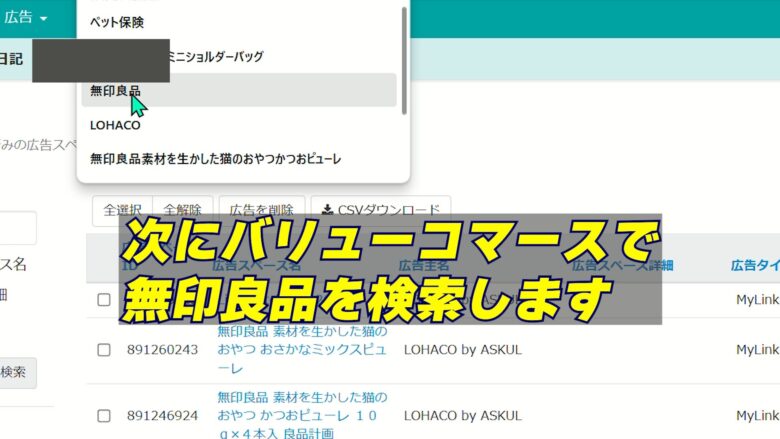780x439 pixels.
Task: Switch to the 日記 tab at top left
Action: pyautogui.click(x=11, y=59)
